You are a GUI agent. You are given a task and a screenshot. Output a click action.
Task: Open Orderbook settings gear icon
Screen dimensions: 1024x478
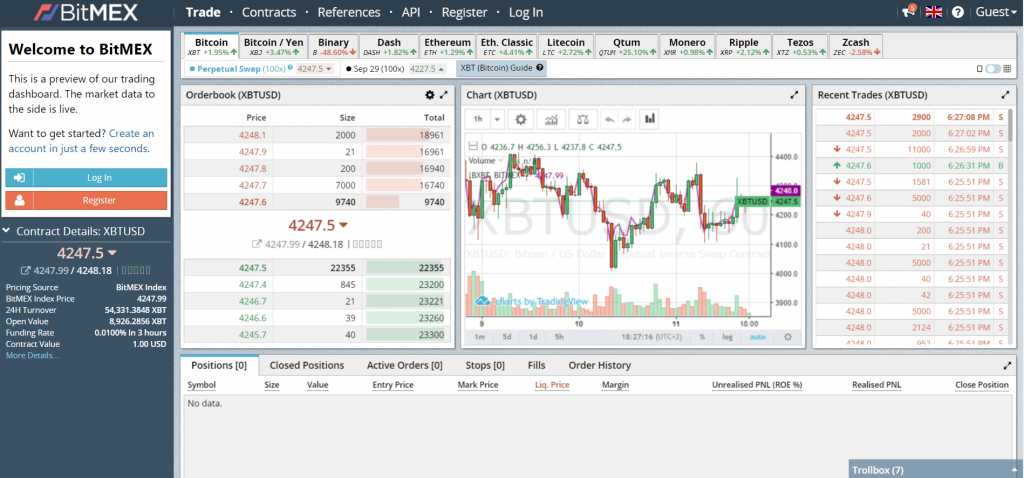tap(429, 95)
